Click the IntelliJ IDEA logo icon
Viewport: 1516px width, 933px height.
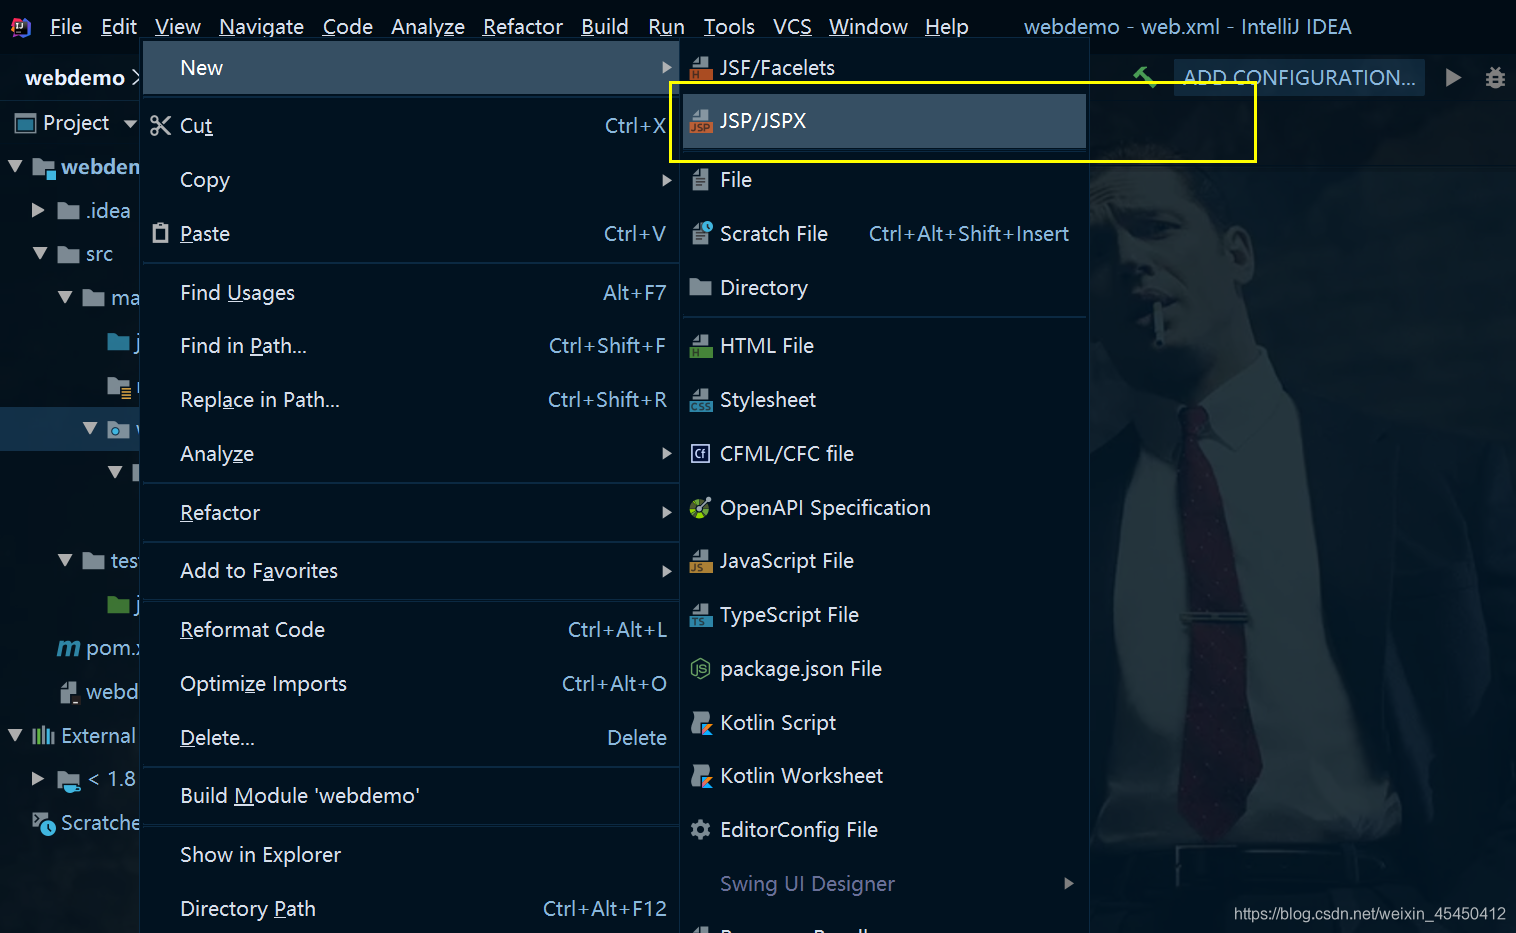click(x=21, y=27)
